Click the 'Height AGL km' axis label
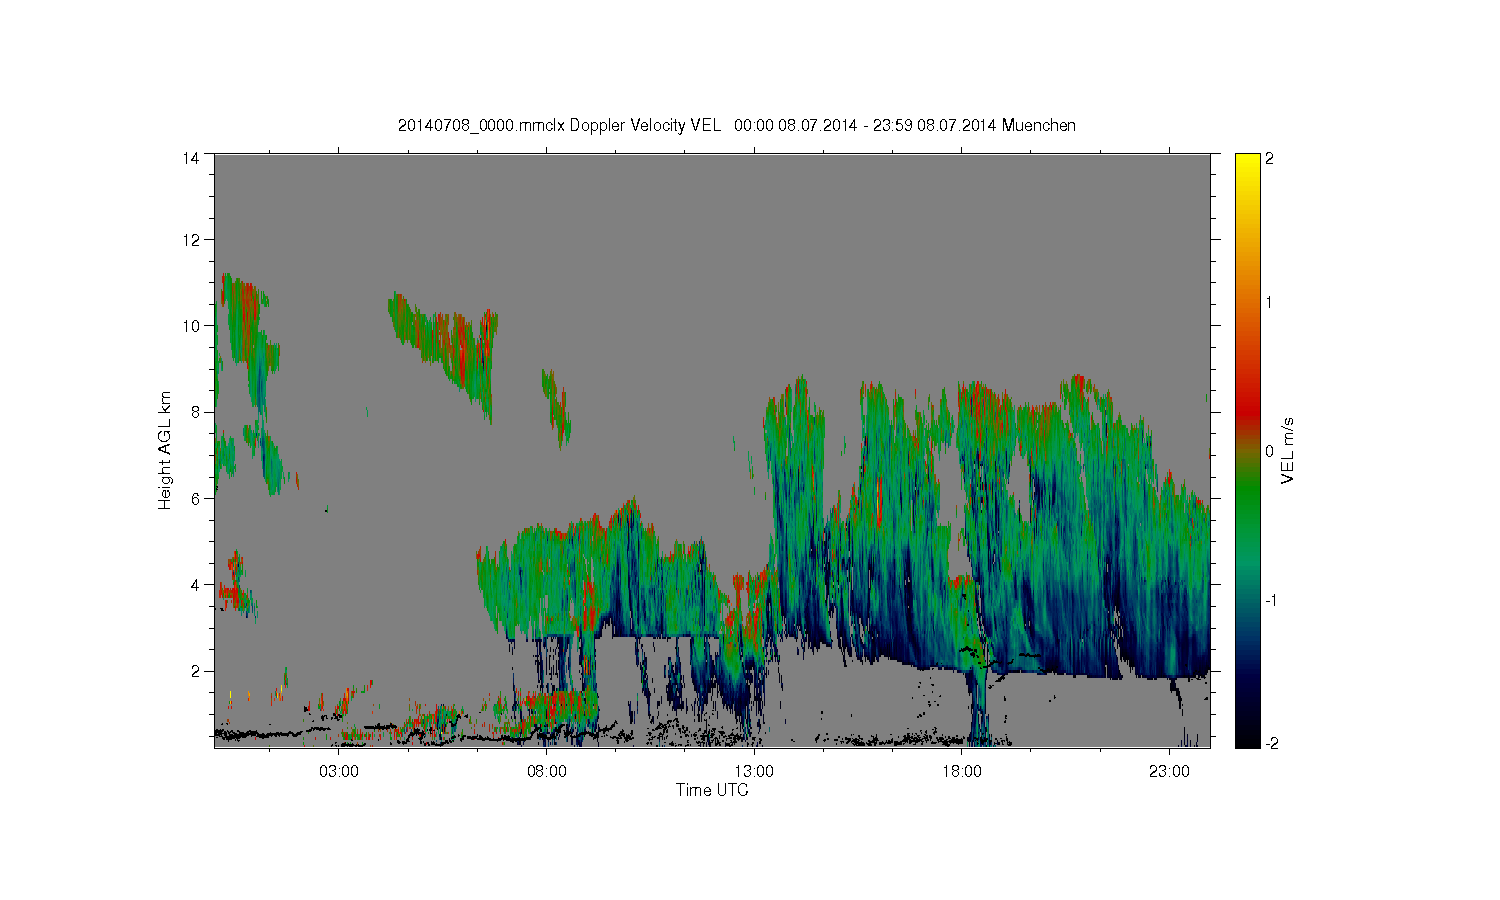This screenshot has width=1500, height=900. pyautogui.click(x=165, y=450)
